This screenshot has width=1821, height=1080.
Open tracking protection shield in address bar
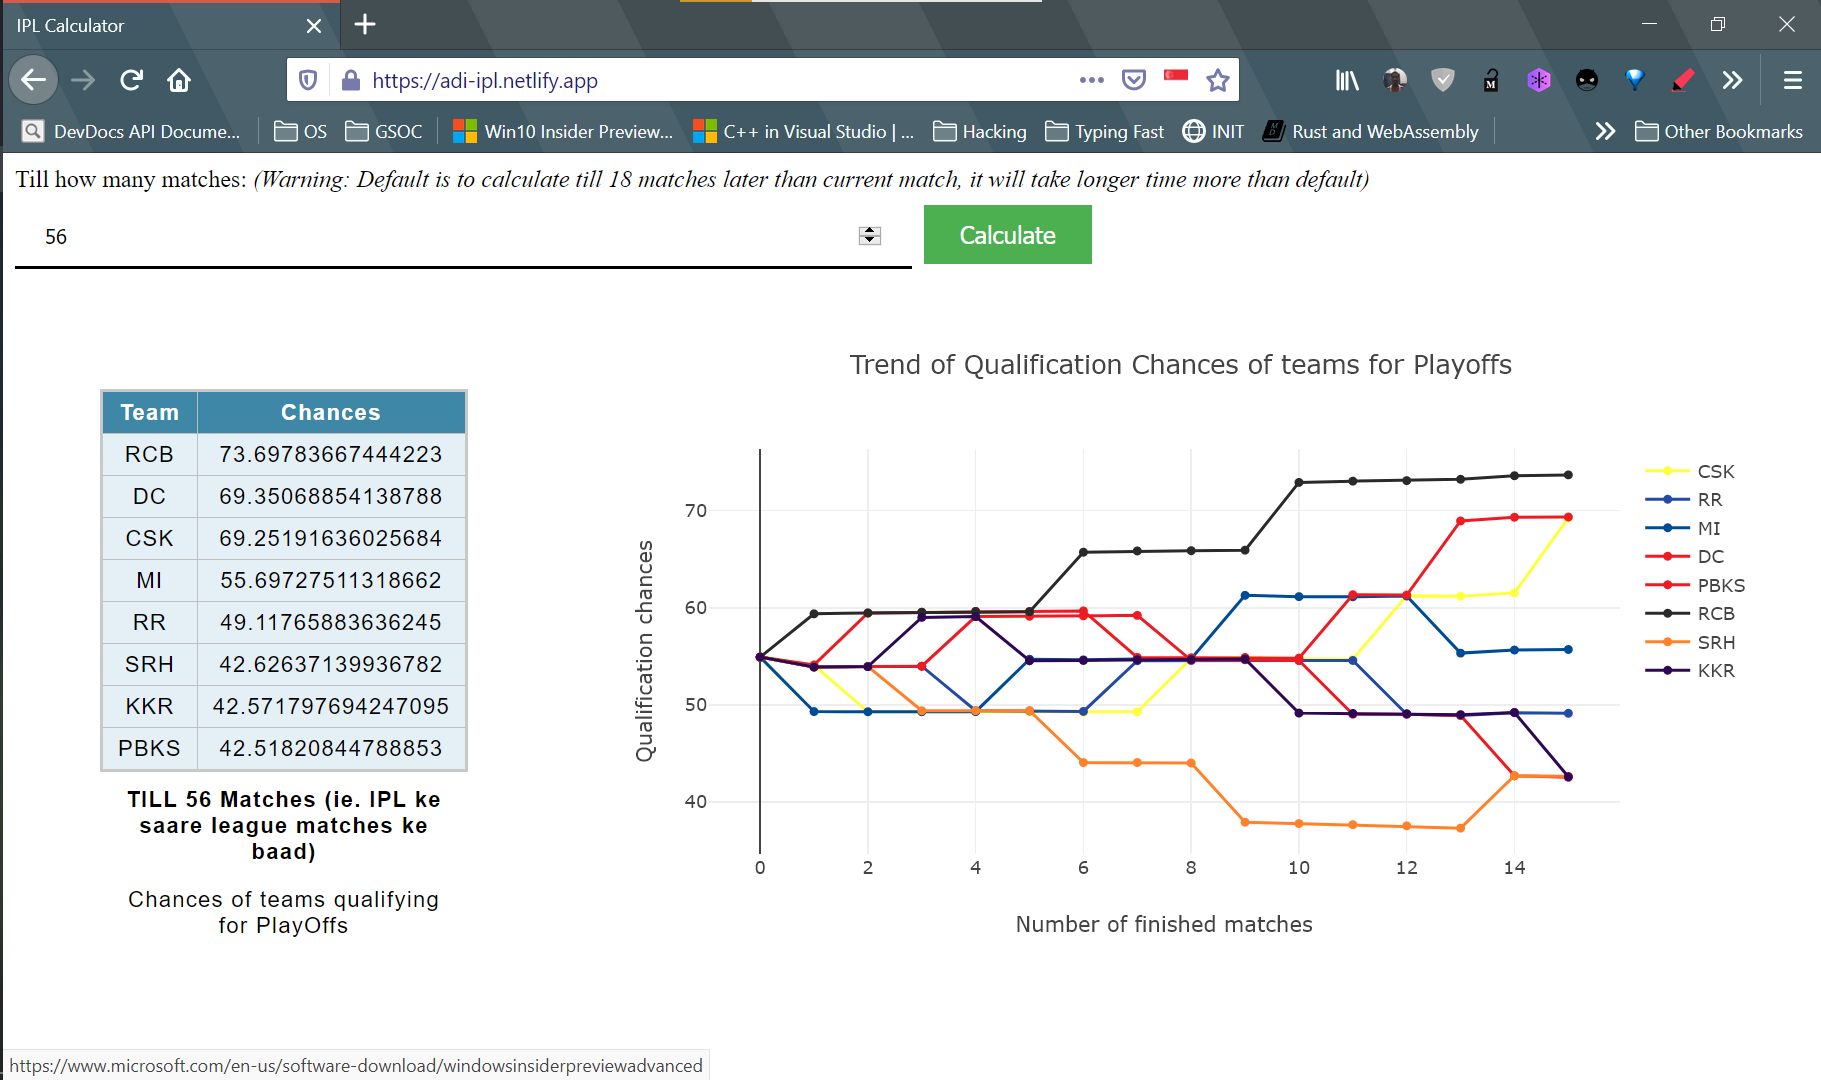click(x=308, y=80)
